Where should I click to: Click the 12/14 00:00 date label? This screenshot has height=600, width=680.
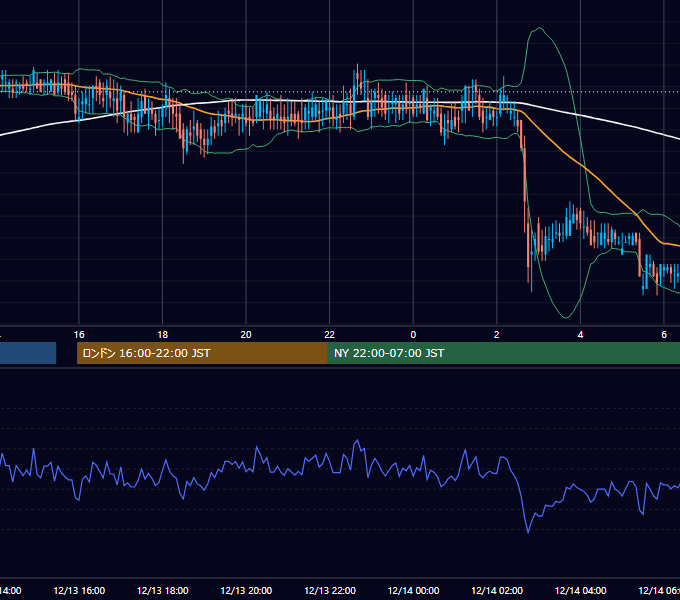click(x=413, y=590)
